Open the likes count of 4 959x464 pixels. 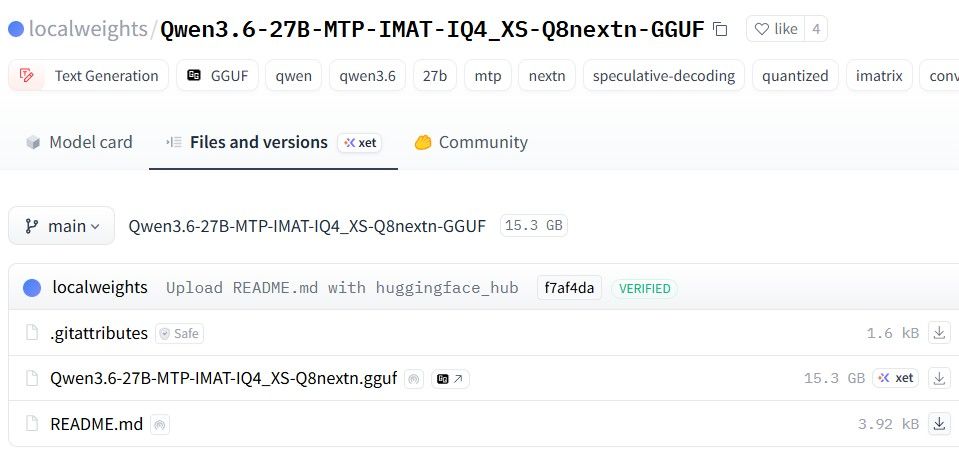[x=816, y=29]
